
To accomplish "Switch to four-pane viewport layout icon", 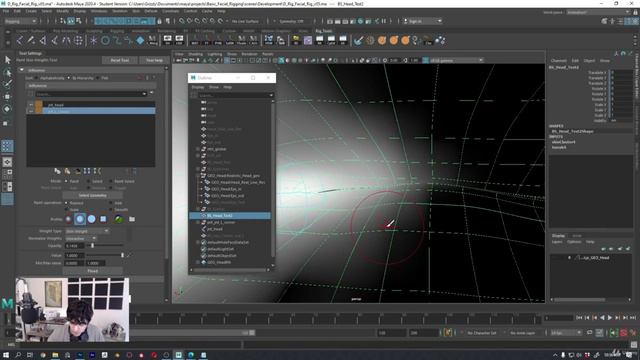I will point(7,173).
